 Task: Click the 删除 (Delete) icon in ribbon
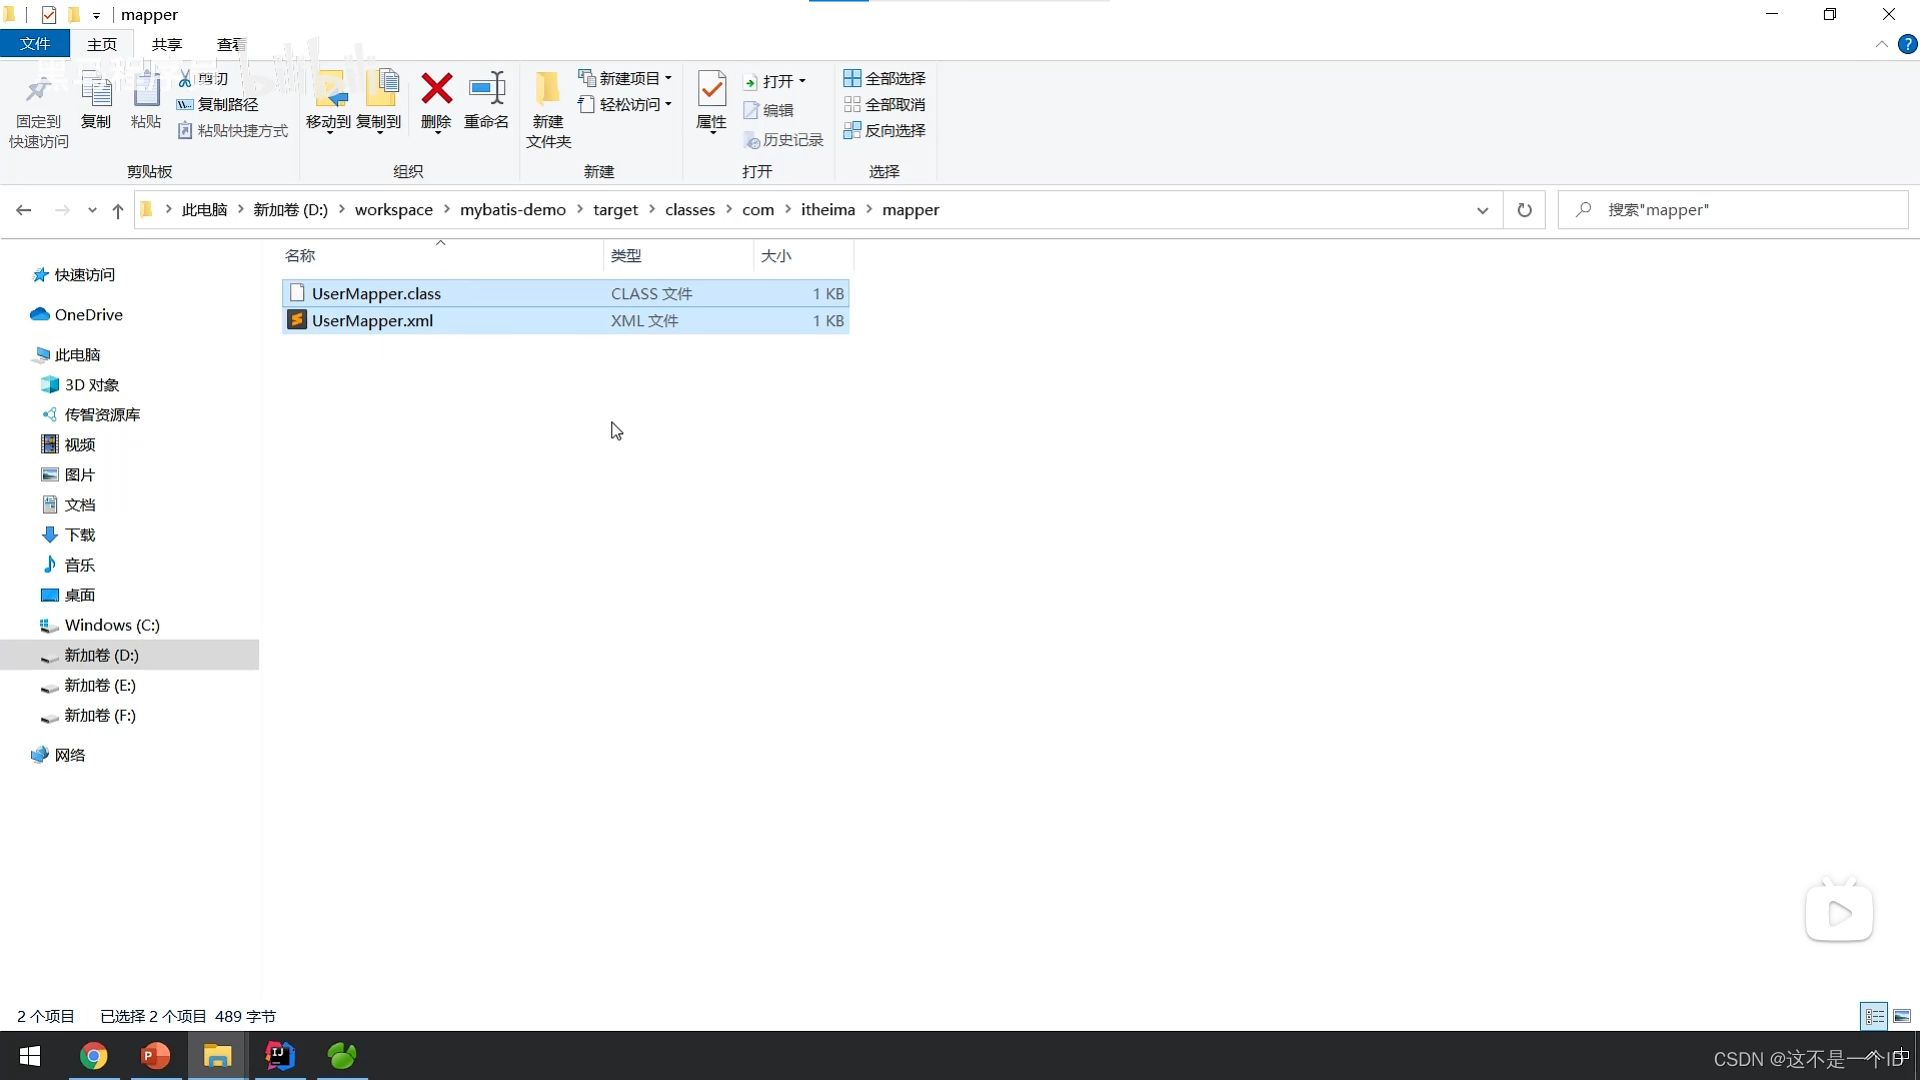pos(436,103)
